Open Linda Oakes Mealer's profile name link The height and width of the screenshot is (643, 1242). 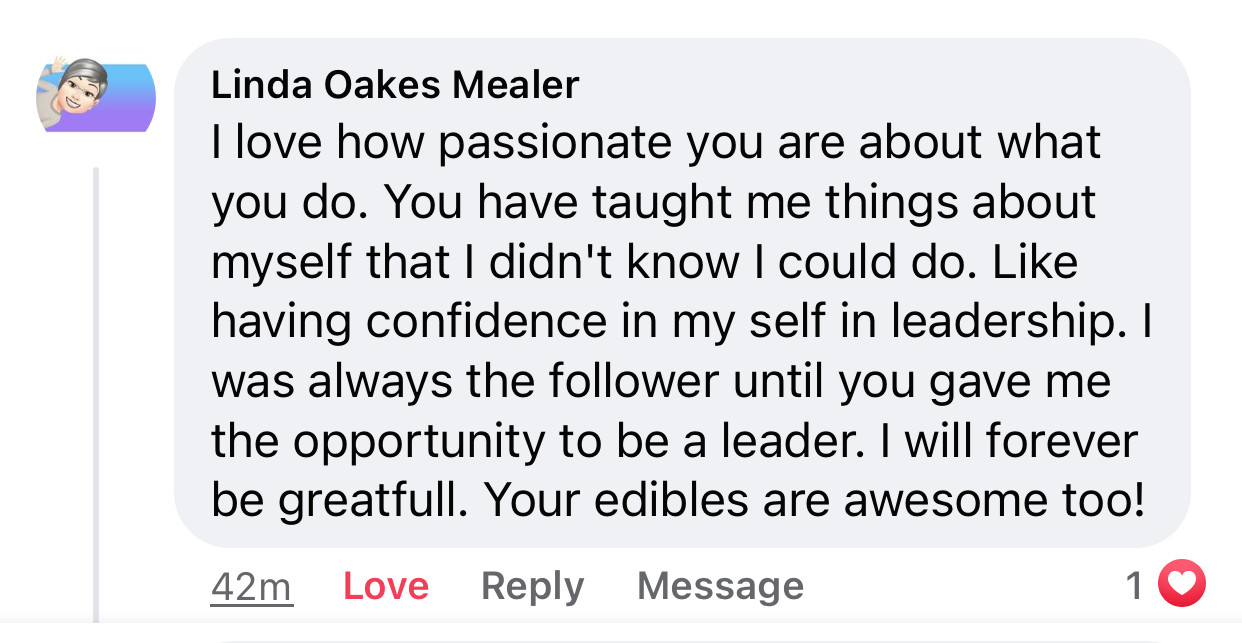click(x=395, y=85)
